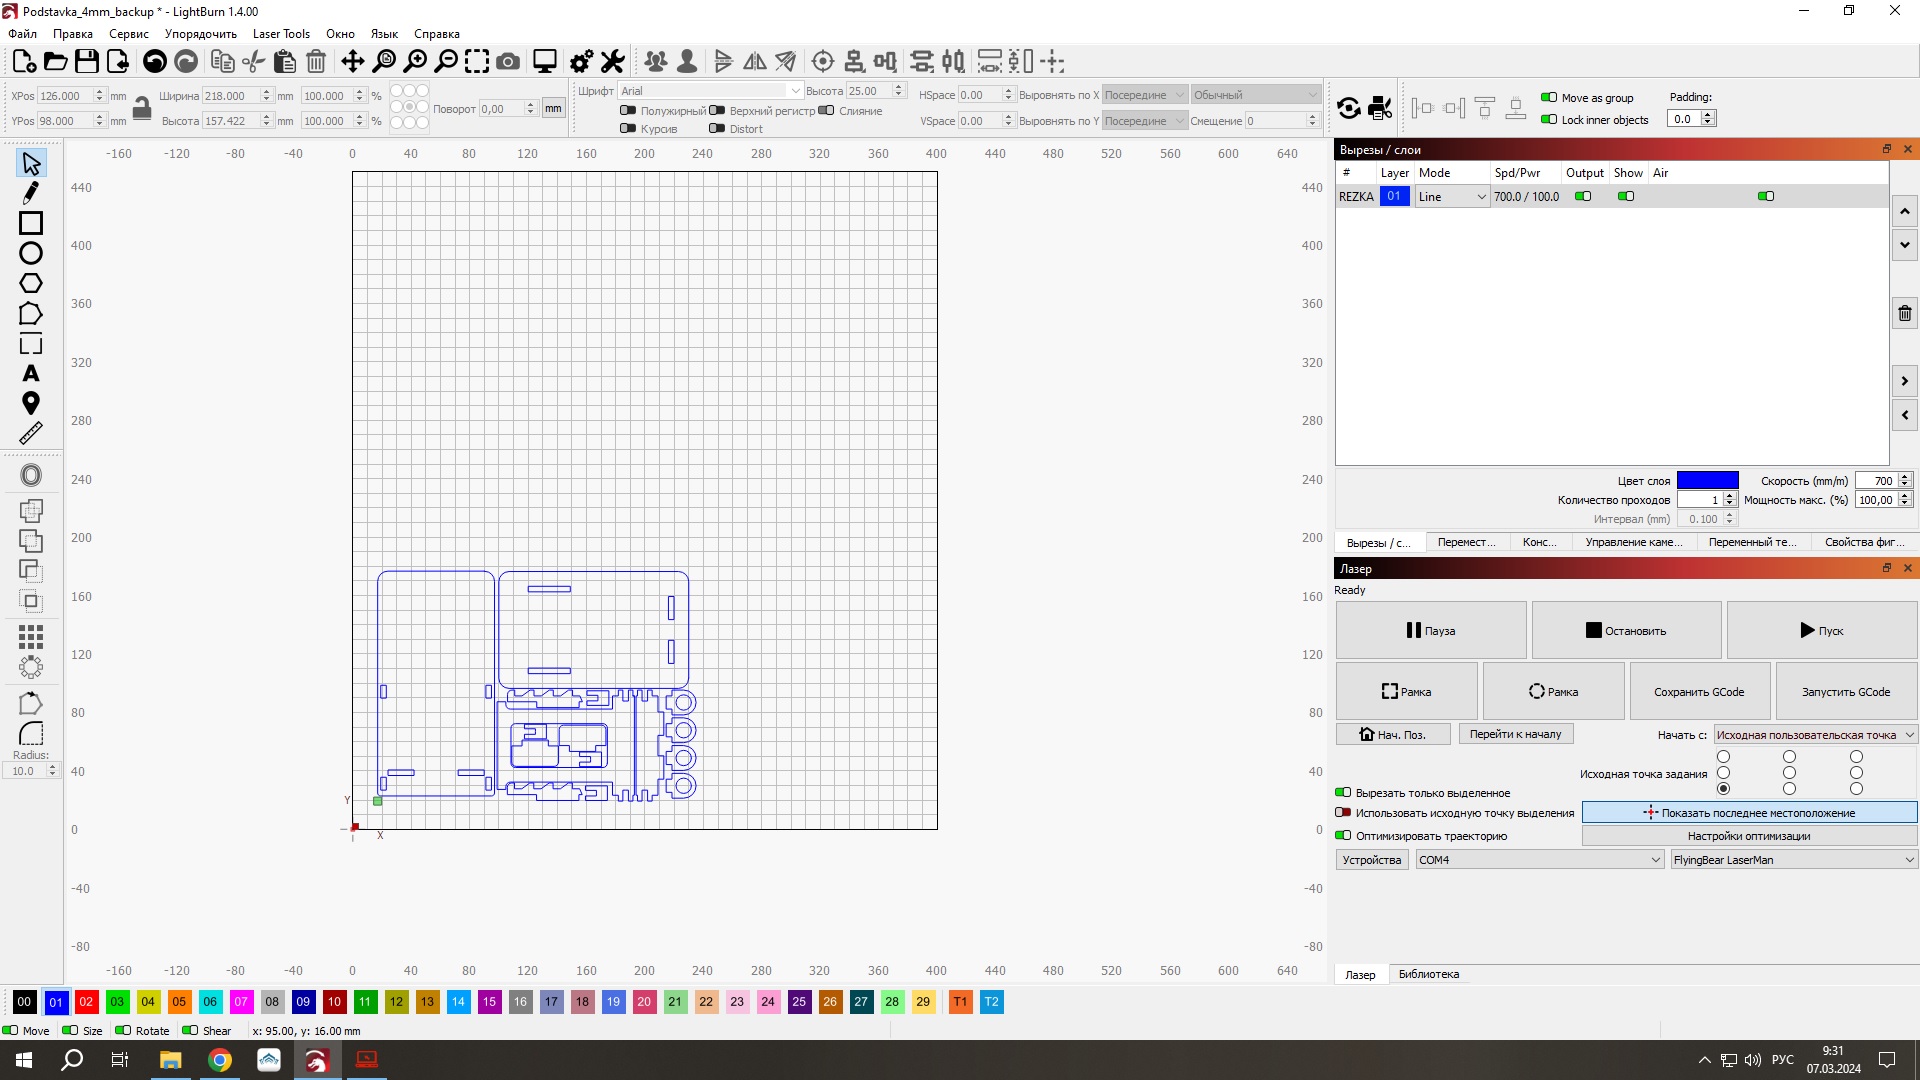Open the Файл menu
1920x1080 pixels.
coord(22,34)
